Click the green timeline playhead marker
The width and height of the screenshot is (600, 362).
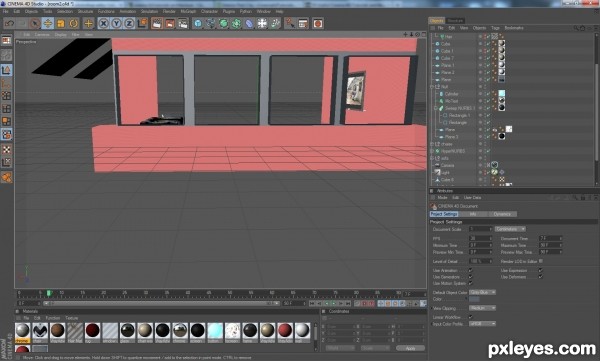point(49,294)
